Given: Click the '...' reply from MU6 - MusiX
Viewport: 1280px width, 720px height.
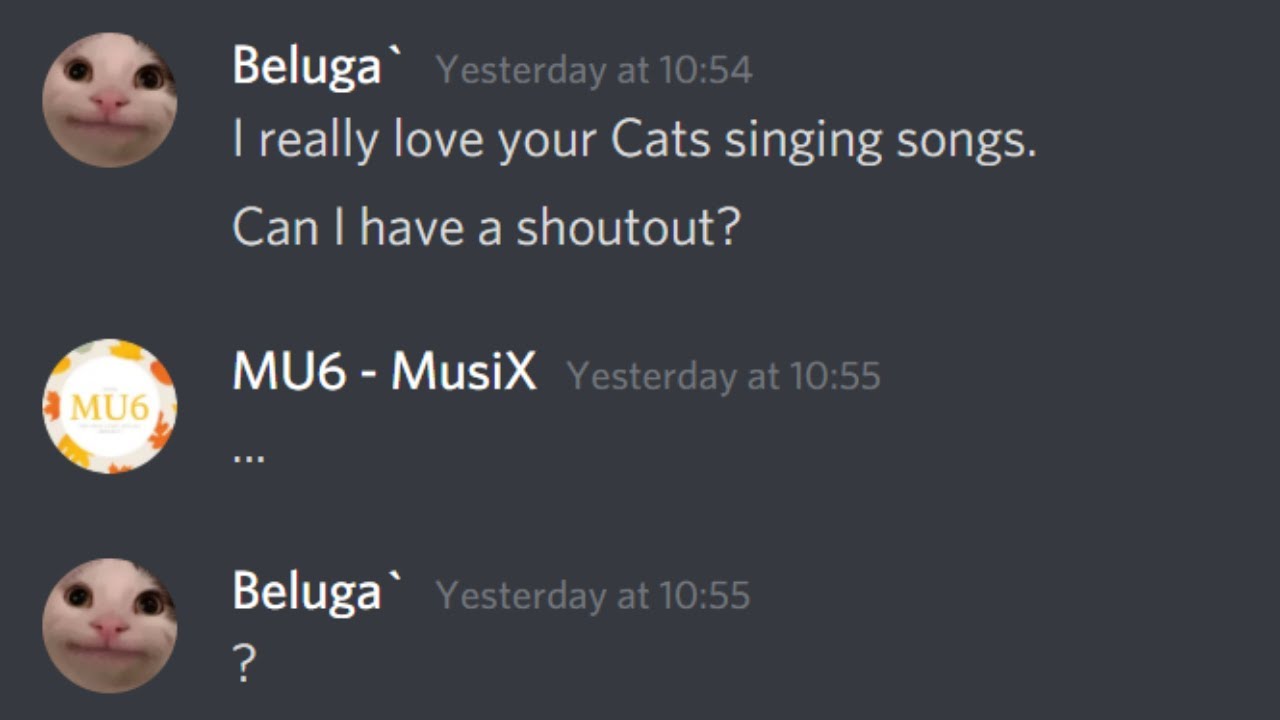Looking at the screenshot, I should coord(248,455).
